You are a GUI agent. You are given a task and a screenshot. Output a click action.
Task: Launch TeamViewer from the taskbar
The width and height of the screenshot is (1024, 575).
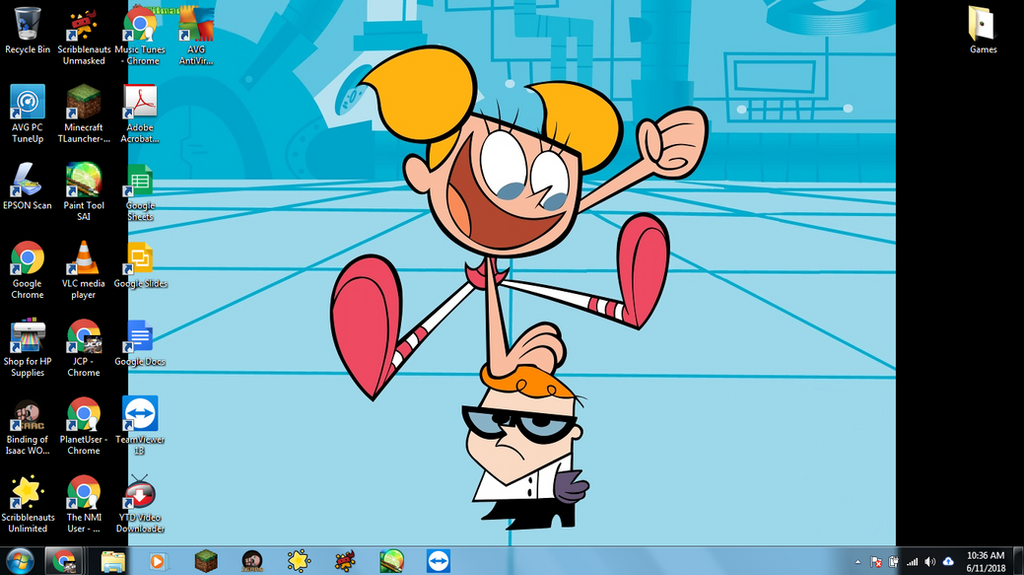438,561
